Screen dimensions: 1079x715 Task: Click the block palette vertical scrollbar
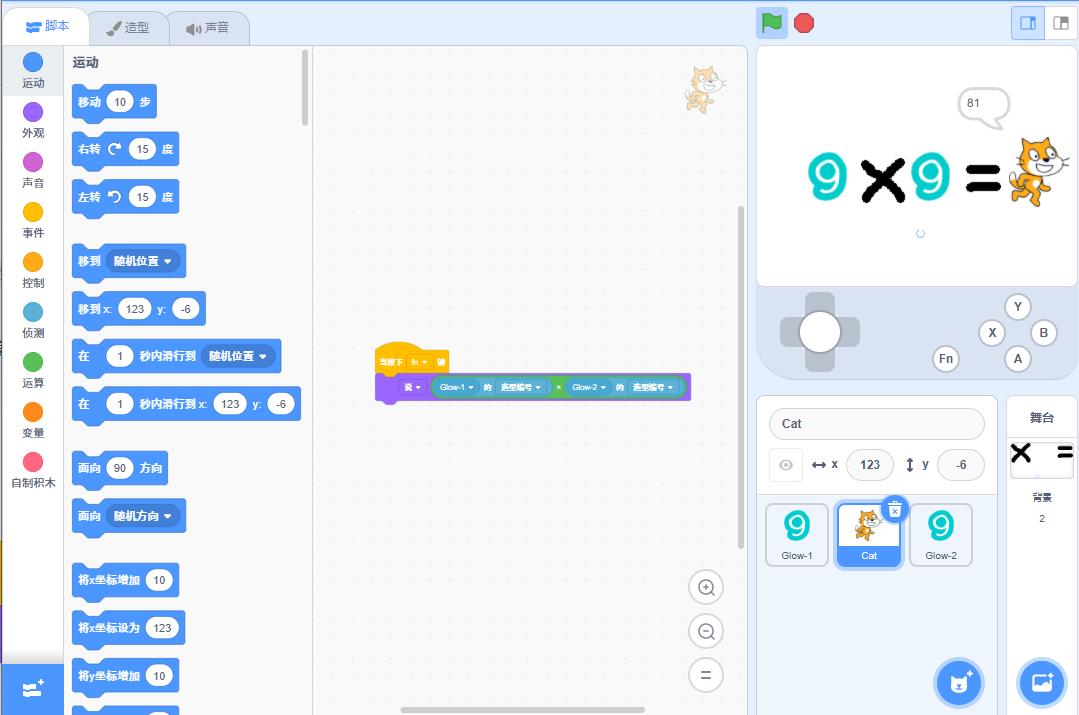[305, 87]
